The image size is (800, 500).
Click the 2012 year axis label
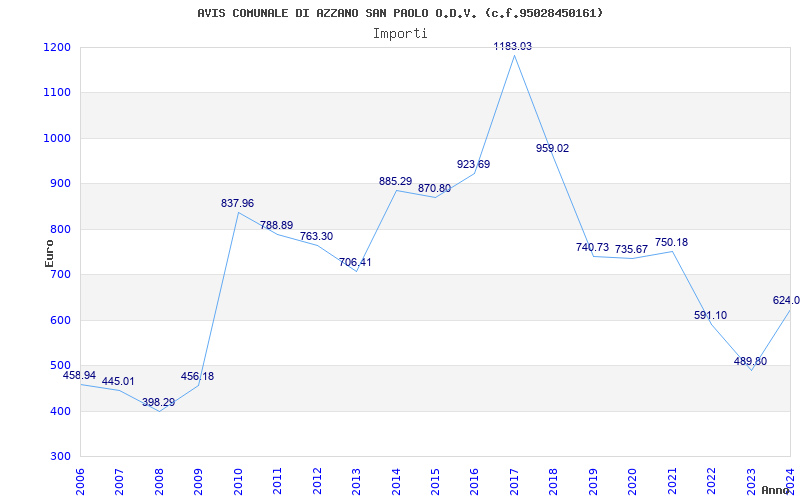(x=317, y=482)
